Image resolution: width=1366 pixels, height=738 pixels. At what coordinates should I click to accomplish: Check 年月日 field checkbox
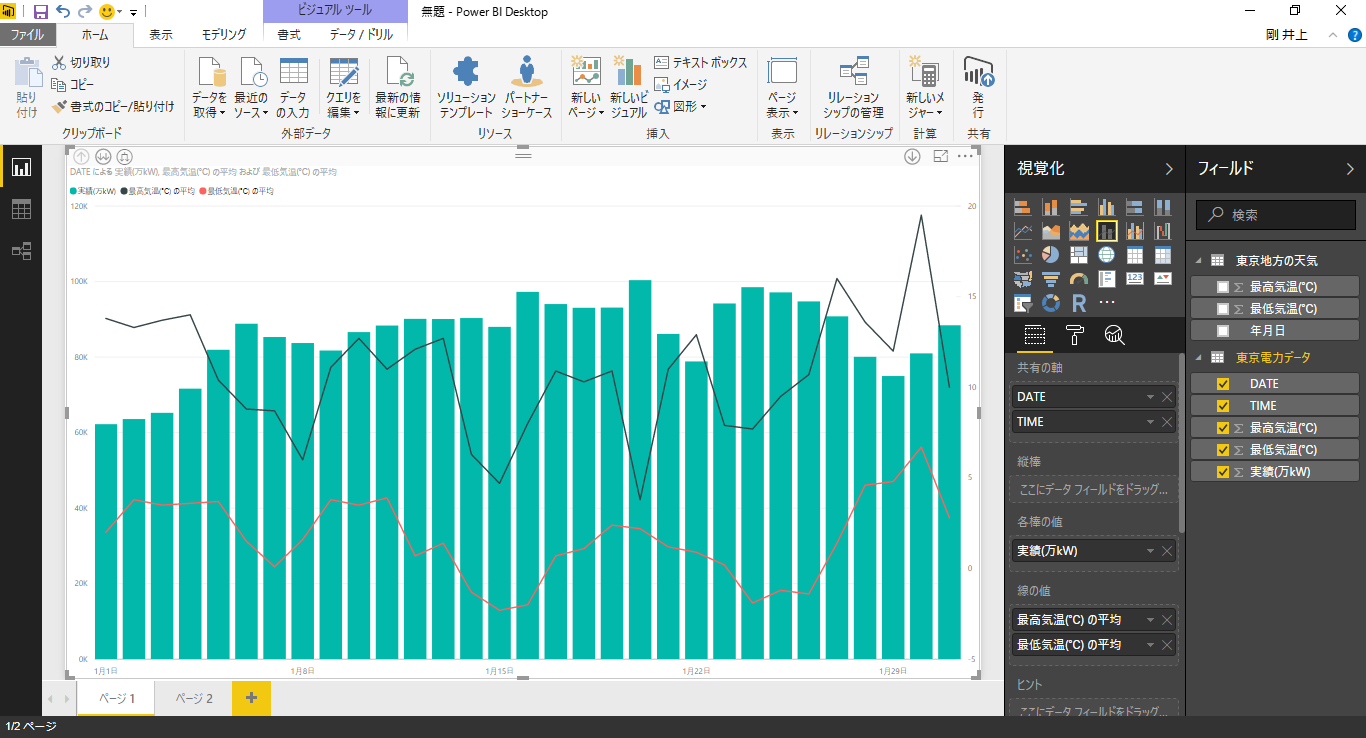point(1222,331)
